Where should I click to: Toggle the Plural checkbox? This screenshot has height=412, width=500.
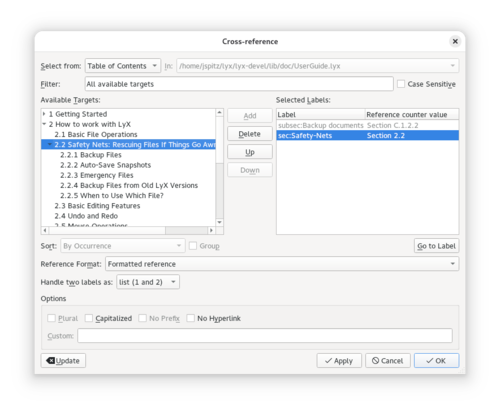pos(51,318)
